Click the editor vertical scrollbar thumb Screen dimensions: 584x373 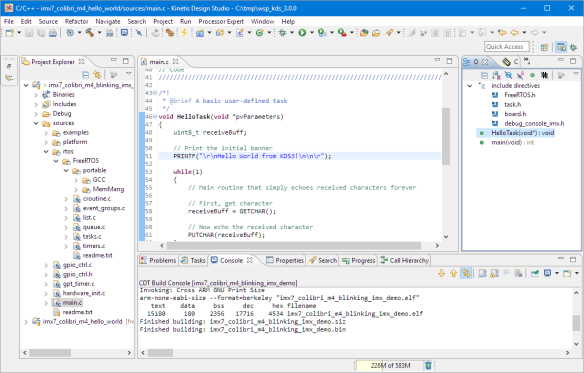[x=446, y=136]
